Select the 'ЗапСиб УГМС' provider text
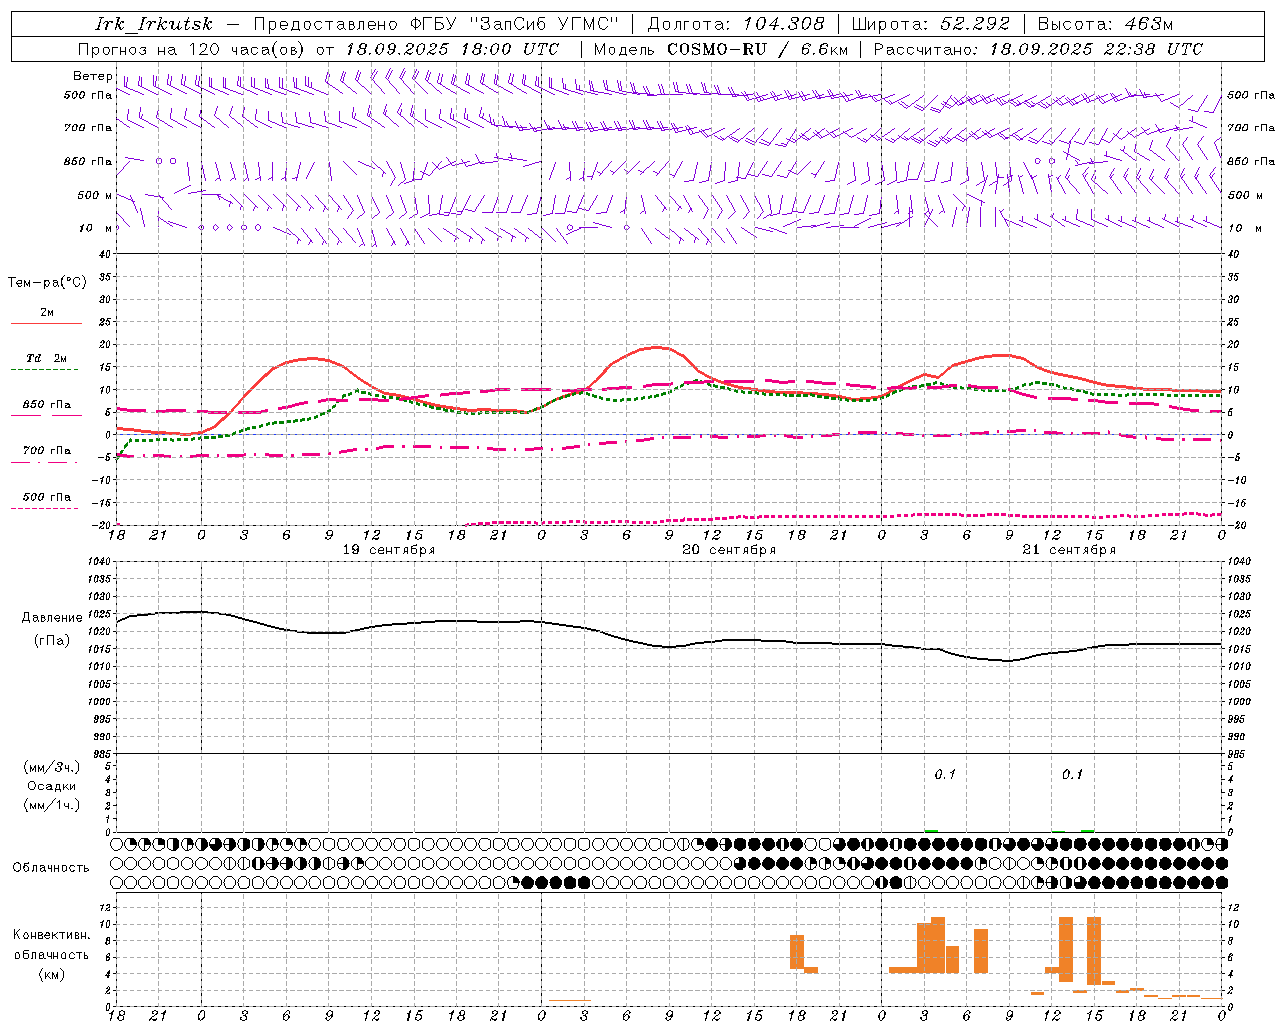Viewport: 1280px width, 1024px height. 545,24
